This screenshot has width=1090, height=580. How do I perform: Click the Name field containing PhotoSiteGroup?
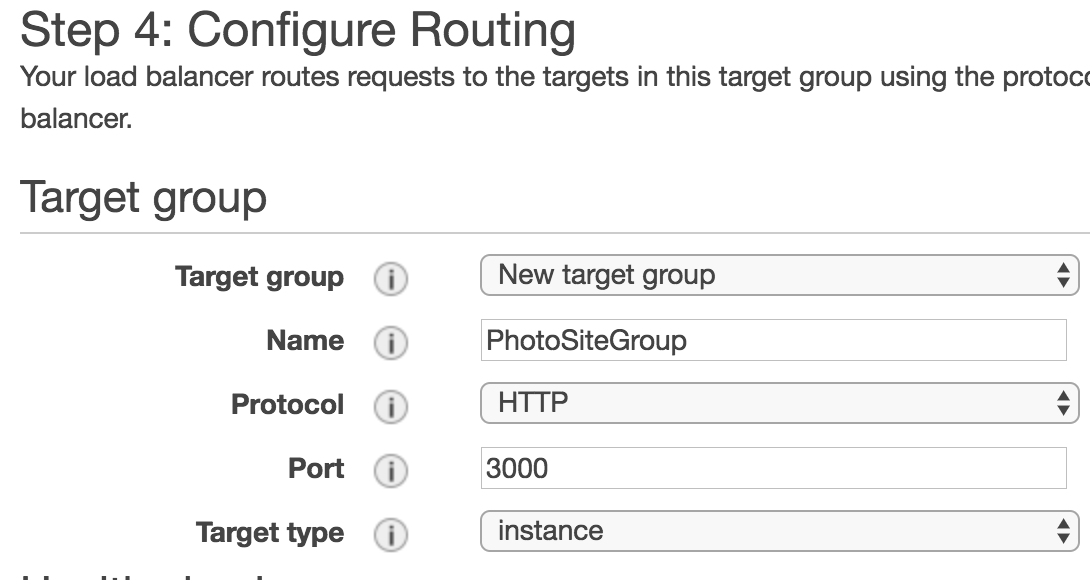tap(773, 340)
